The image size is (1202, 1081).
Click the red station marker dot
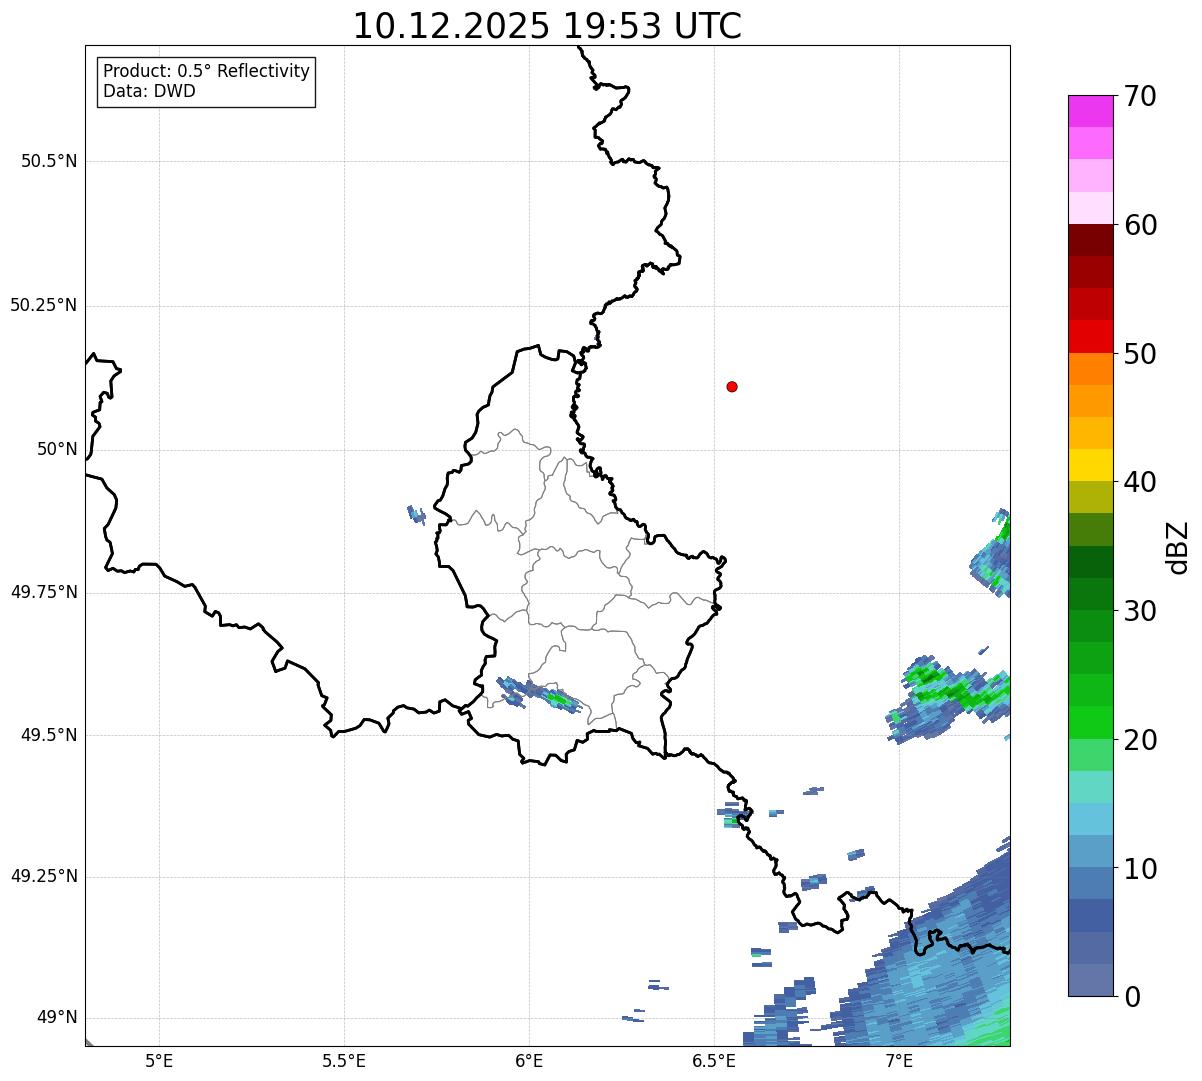pyautogui.click(x=732, y=386)
